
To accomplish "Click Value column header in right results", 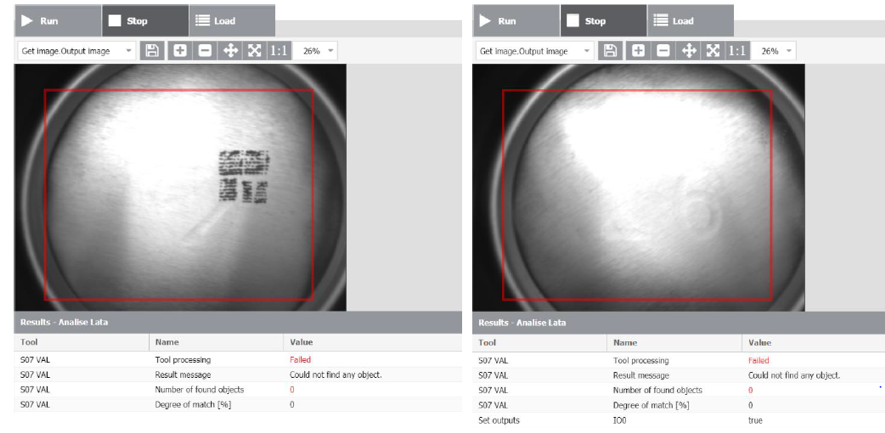I will [813, 343].
